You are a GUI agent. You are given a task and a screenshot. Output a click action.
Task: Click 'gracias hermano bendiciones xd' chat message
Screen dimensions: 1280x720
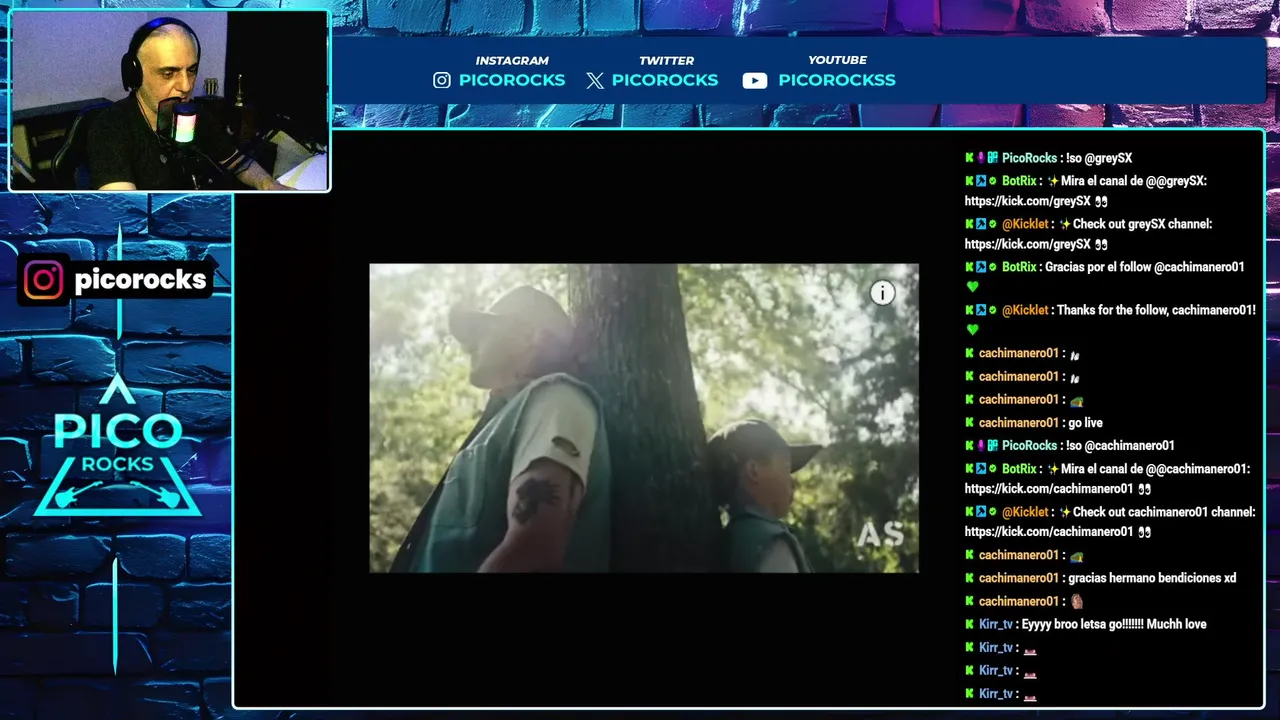click(x=1152, y=578)
